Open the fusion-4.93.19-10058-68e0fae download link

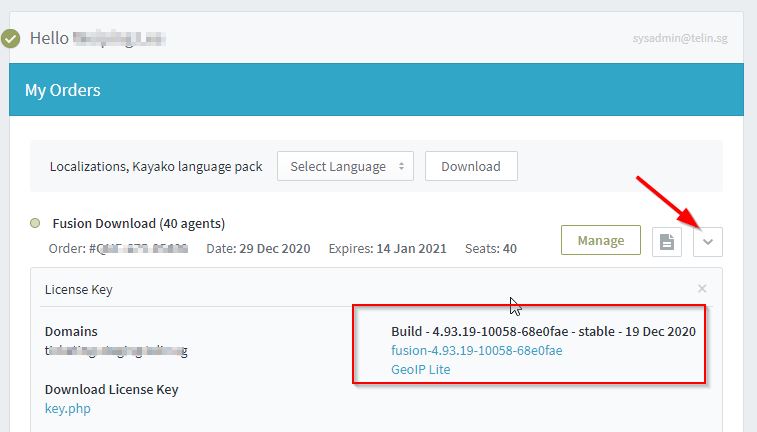(476, 350)
